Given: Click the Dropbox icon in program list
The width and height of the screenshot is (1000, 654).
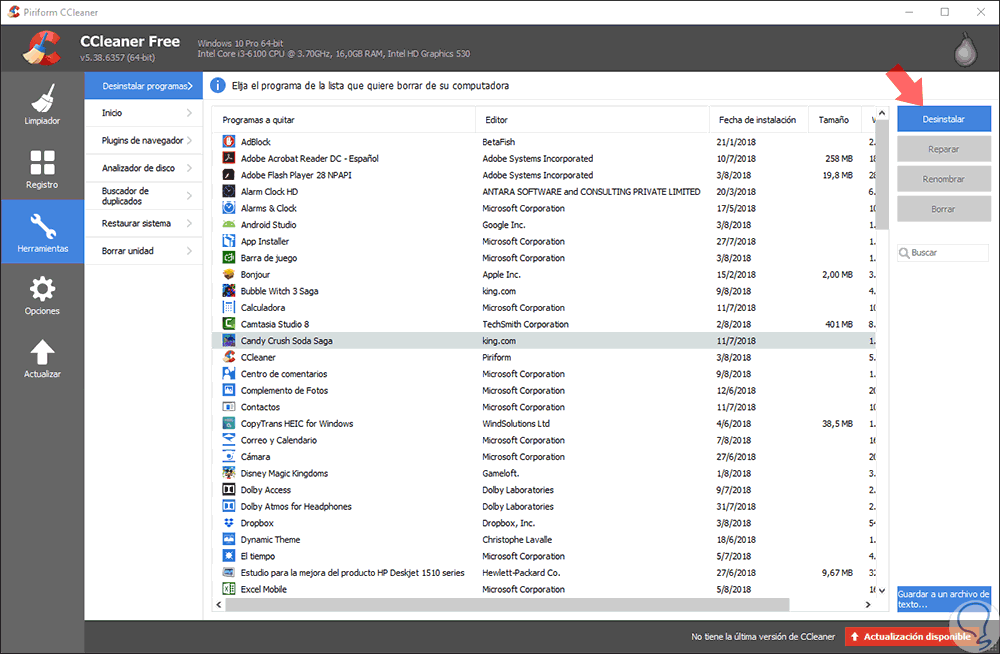Looking at the screenshot, I should click(229, 523).
